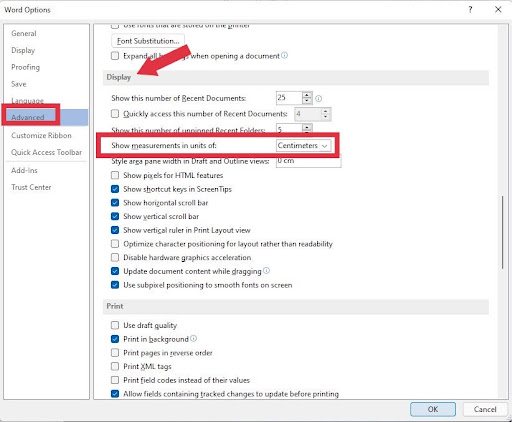The height and width of the screenshot is (422, 512).
Task: Click the options pane vertical scrollbar thumb
Action: coord(502,232)
